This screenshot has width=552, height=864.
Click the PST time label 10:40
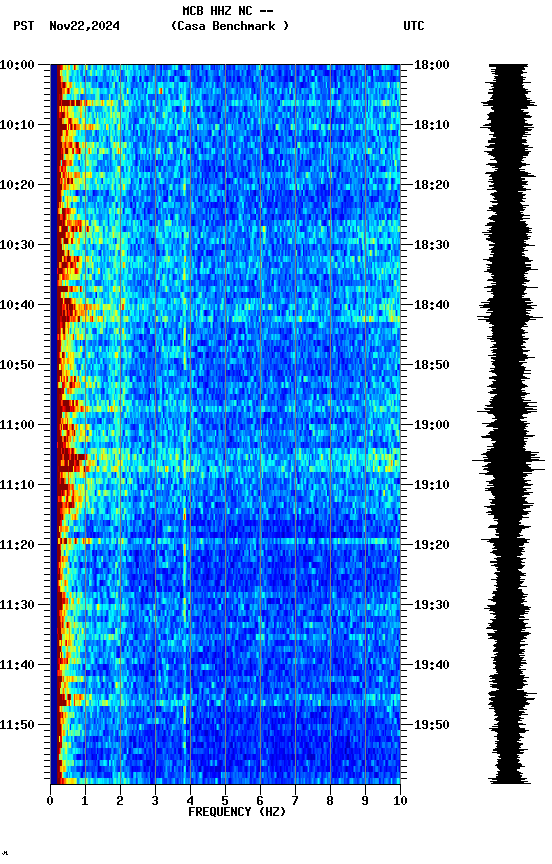pos(17,305)
